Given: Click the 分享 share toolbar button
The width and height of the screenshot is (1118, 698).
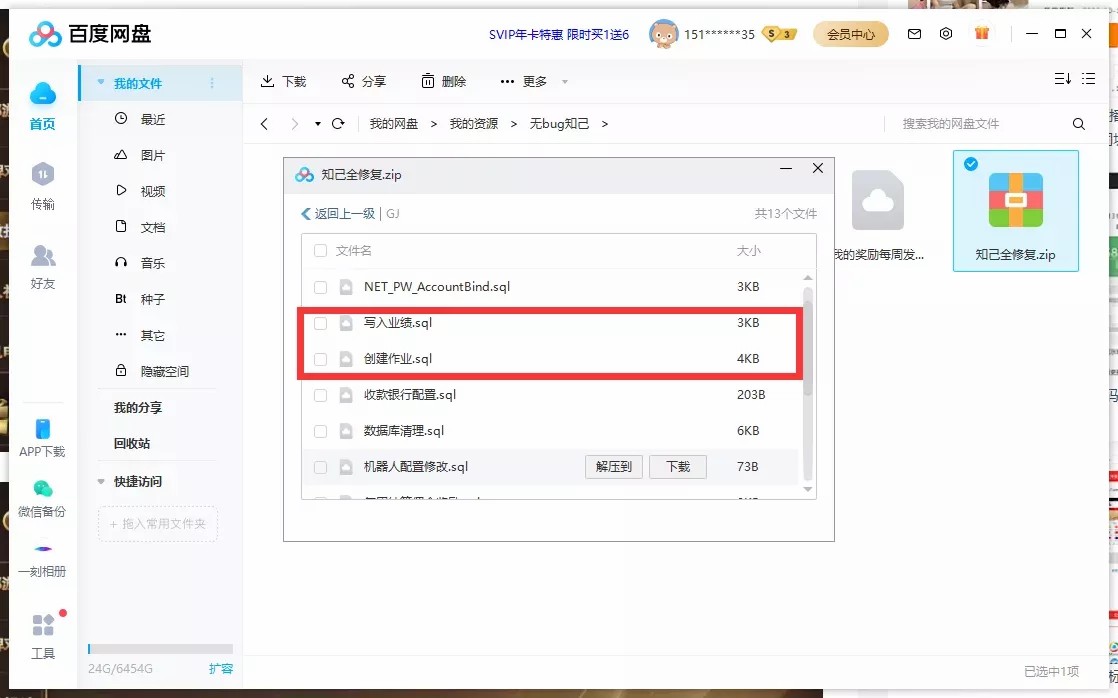Looking at the screenshot, I should point(364,81).
